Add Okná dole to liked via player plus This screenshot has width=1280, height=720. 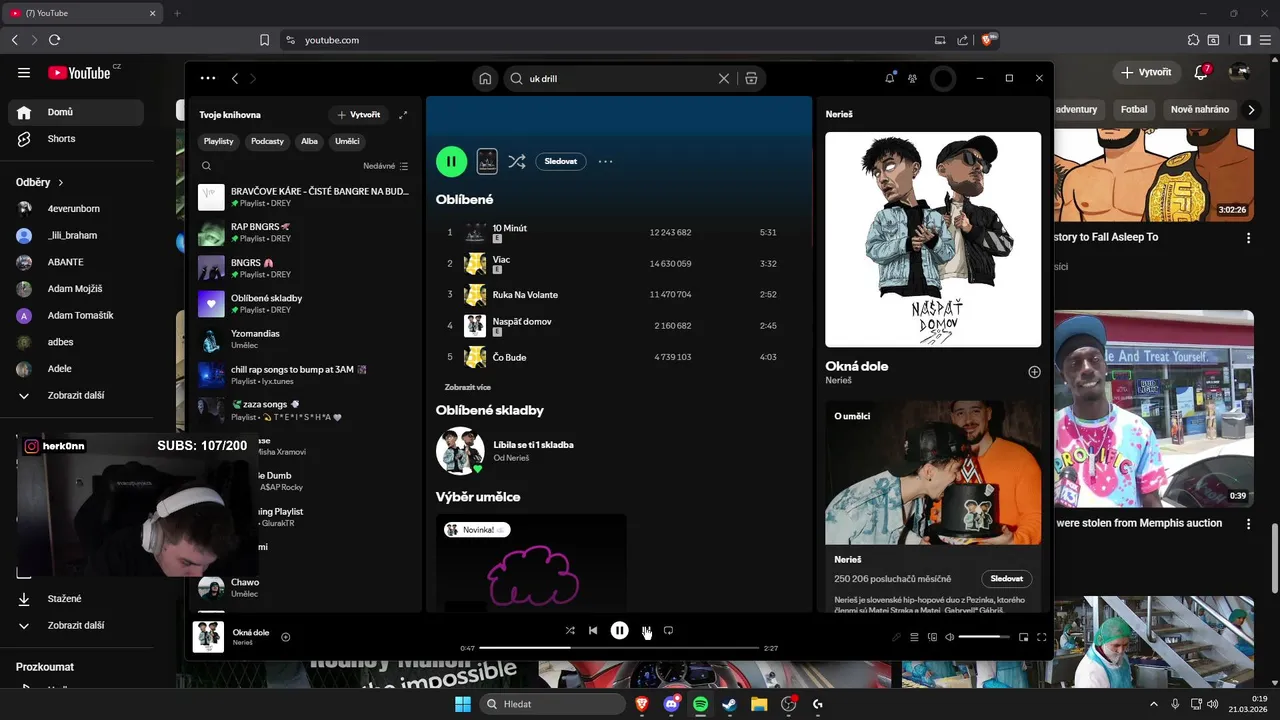286,637
